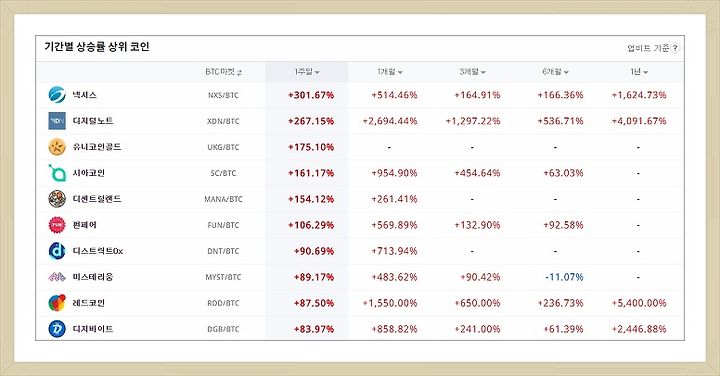720x376 pixels.
Task: Click the 미스테리움 purple wave icon
Action: (57, 277)
